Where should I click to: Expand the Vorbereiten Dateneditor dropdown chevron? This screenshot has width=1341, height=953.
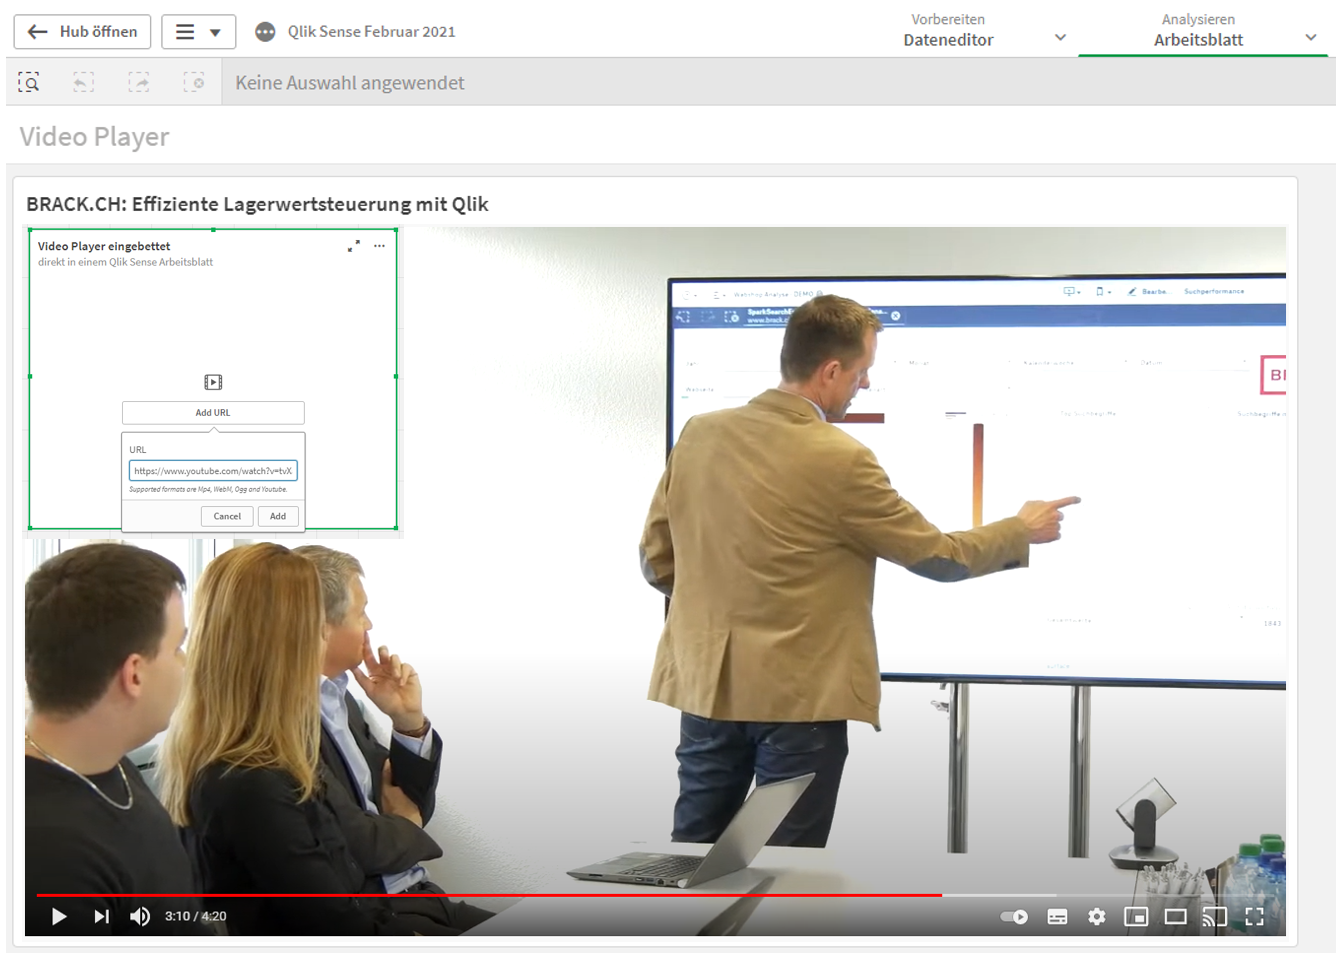tap(1060, 38)
